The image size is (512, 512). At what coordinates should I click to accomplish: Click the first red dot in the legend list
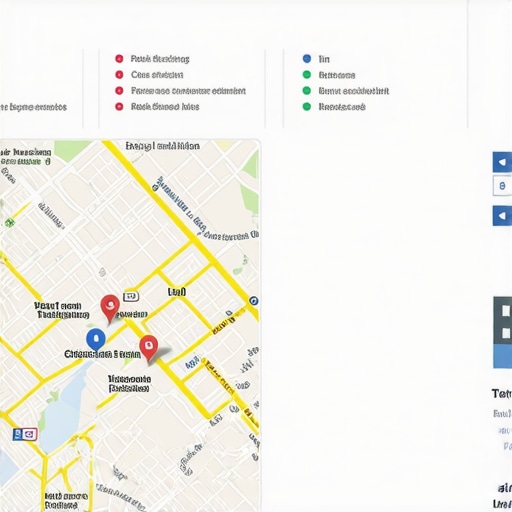click(x=119, y=59)
